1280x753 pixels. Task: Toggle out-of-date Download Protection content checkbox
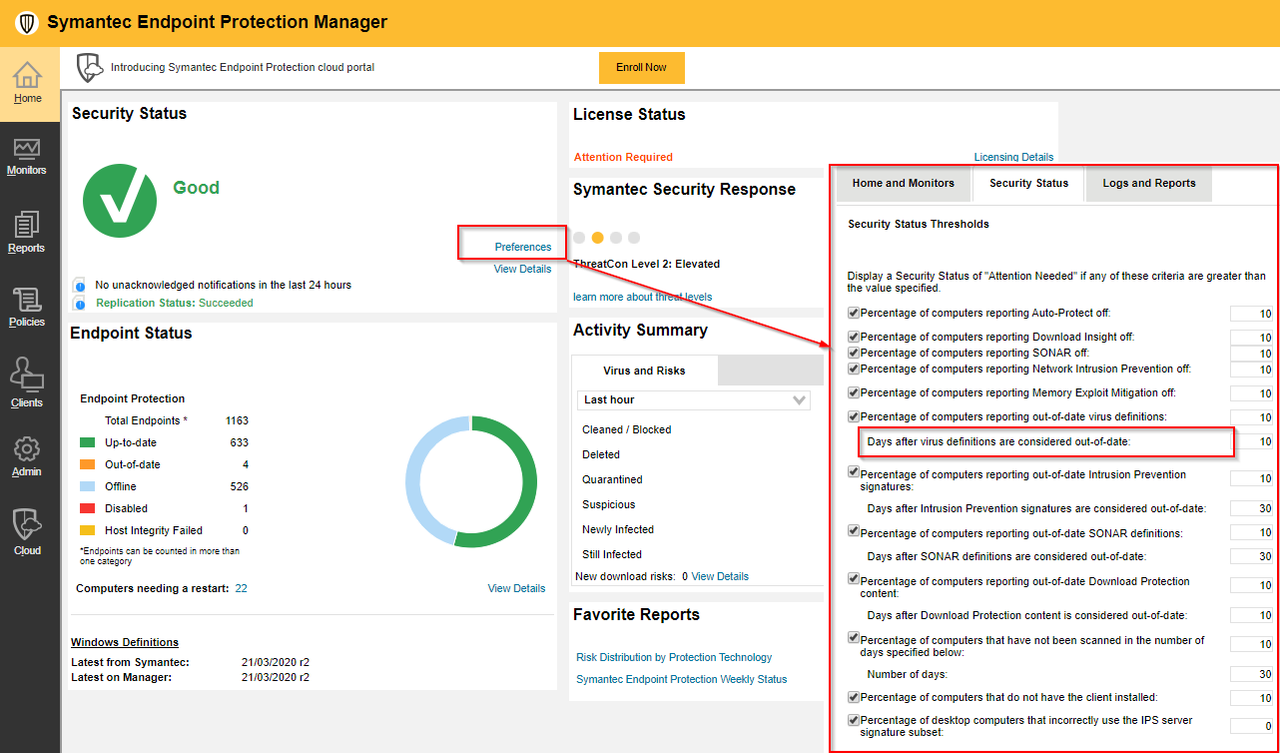click(853, 578)
